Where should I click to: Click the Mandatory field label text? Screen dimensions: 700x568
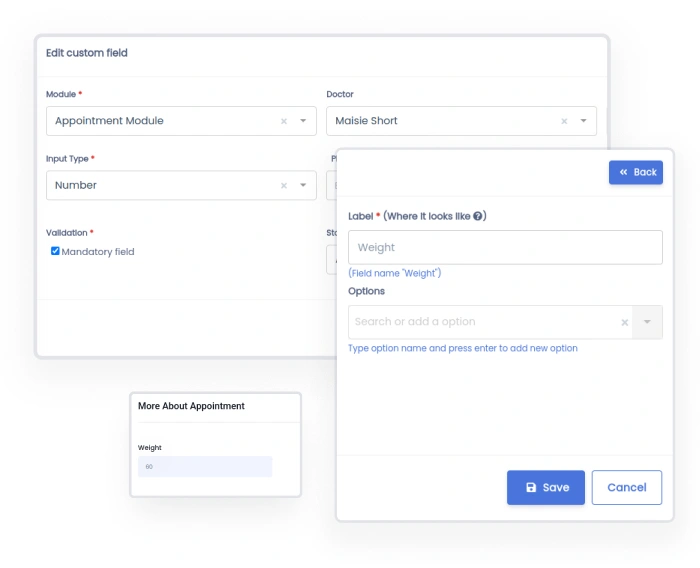[98, 252]
